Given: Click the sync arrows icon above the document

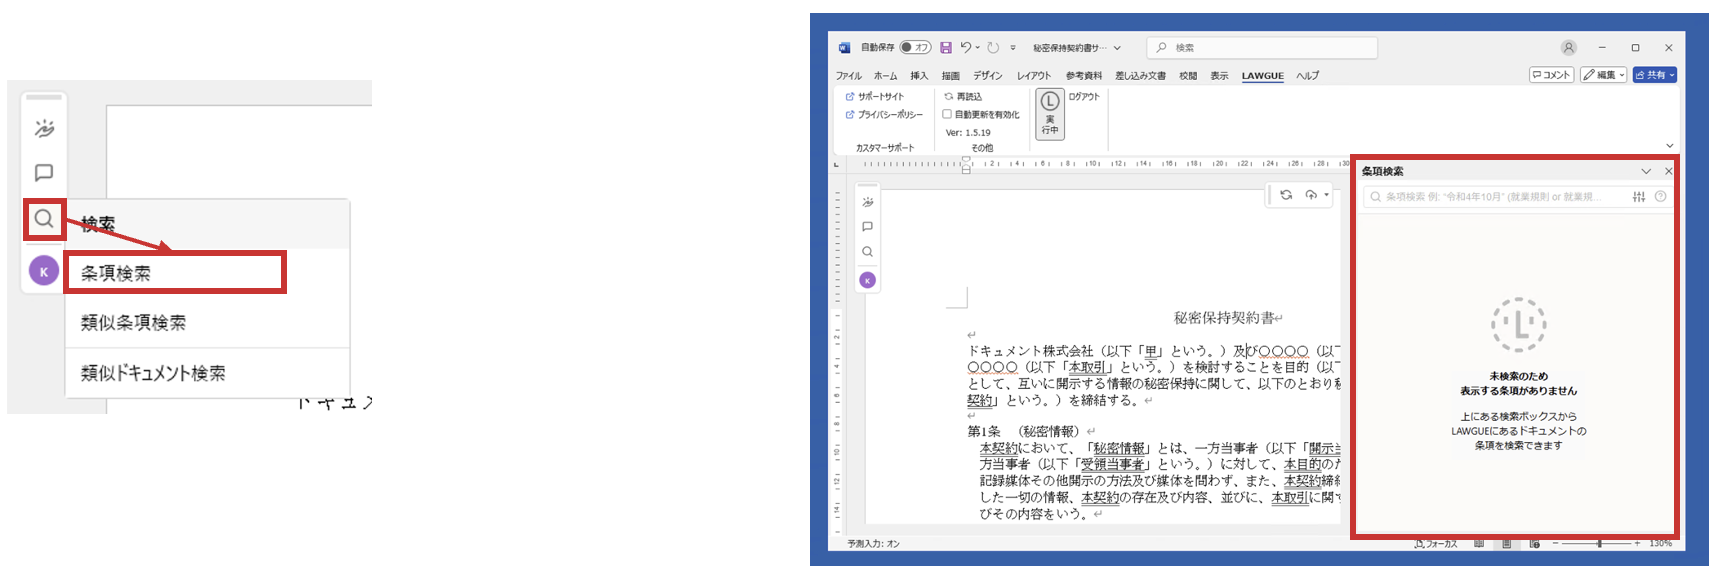Looking at the screenshot, I should click(x=1286, y=195).
